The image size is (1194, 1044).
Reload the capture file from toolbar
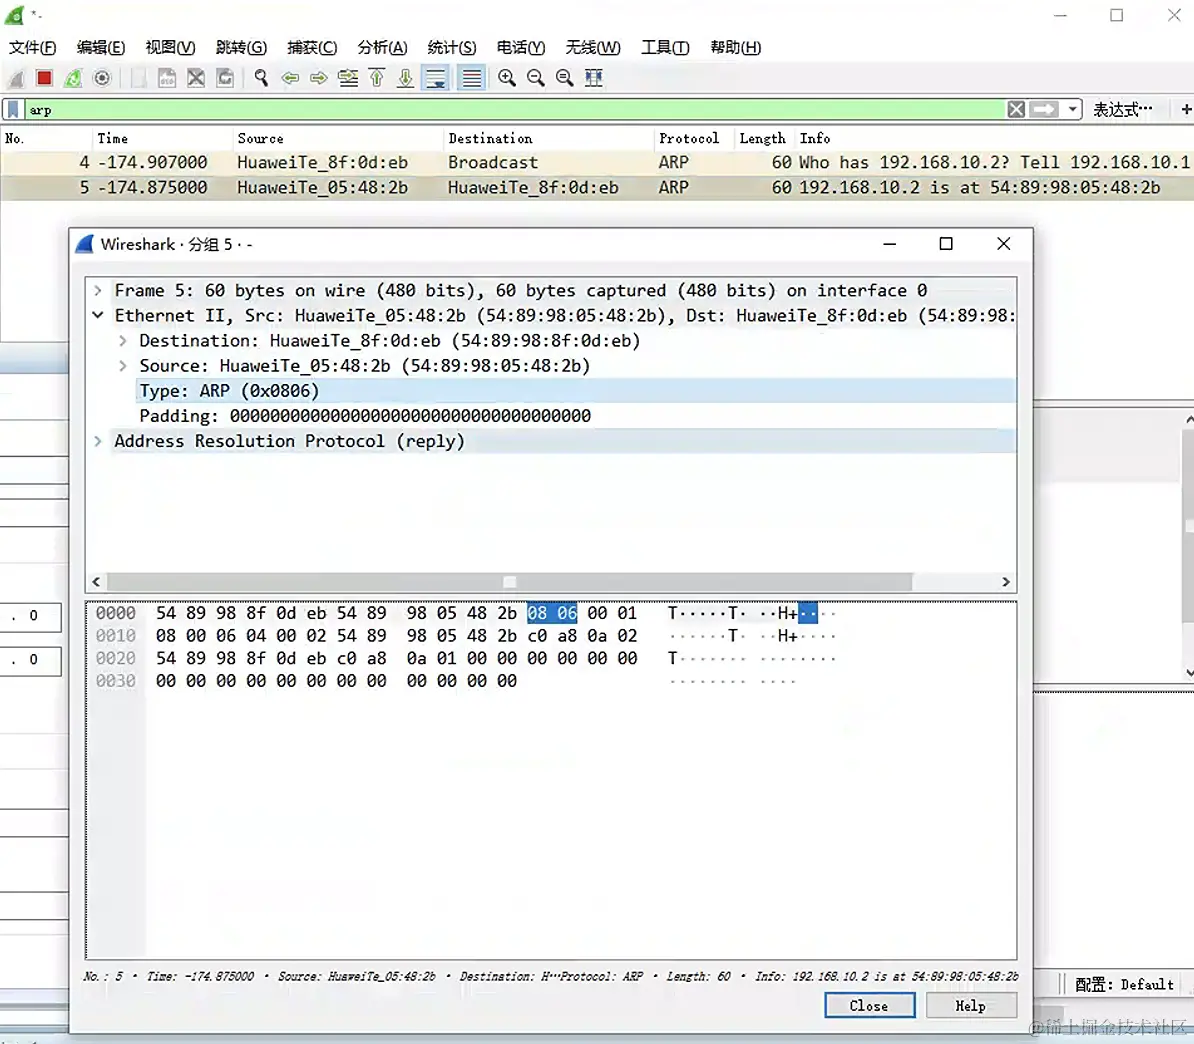point(225,78)
